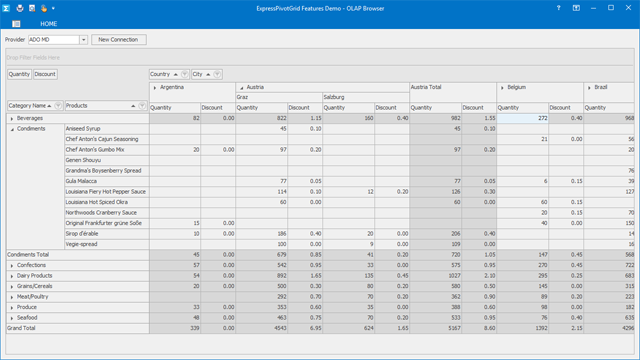This screenshot has height=360, width=640.
Task: Click the Quantity data field header
Action: [19, 74]
